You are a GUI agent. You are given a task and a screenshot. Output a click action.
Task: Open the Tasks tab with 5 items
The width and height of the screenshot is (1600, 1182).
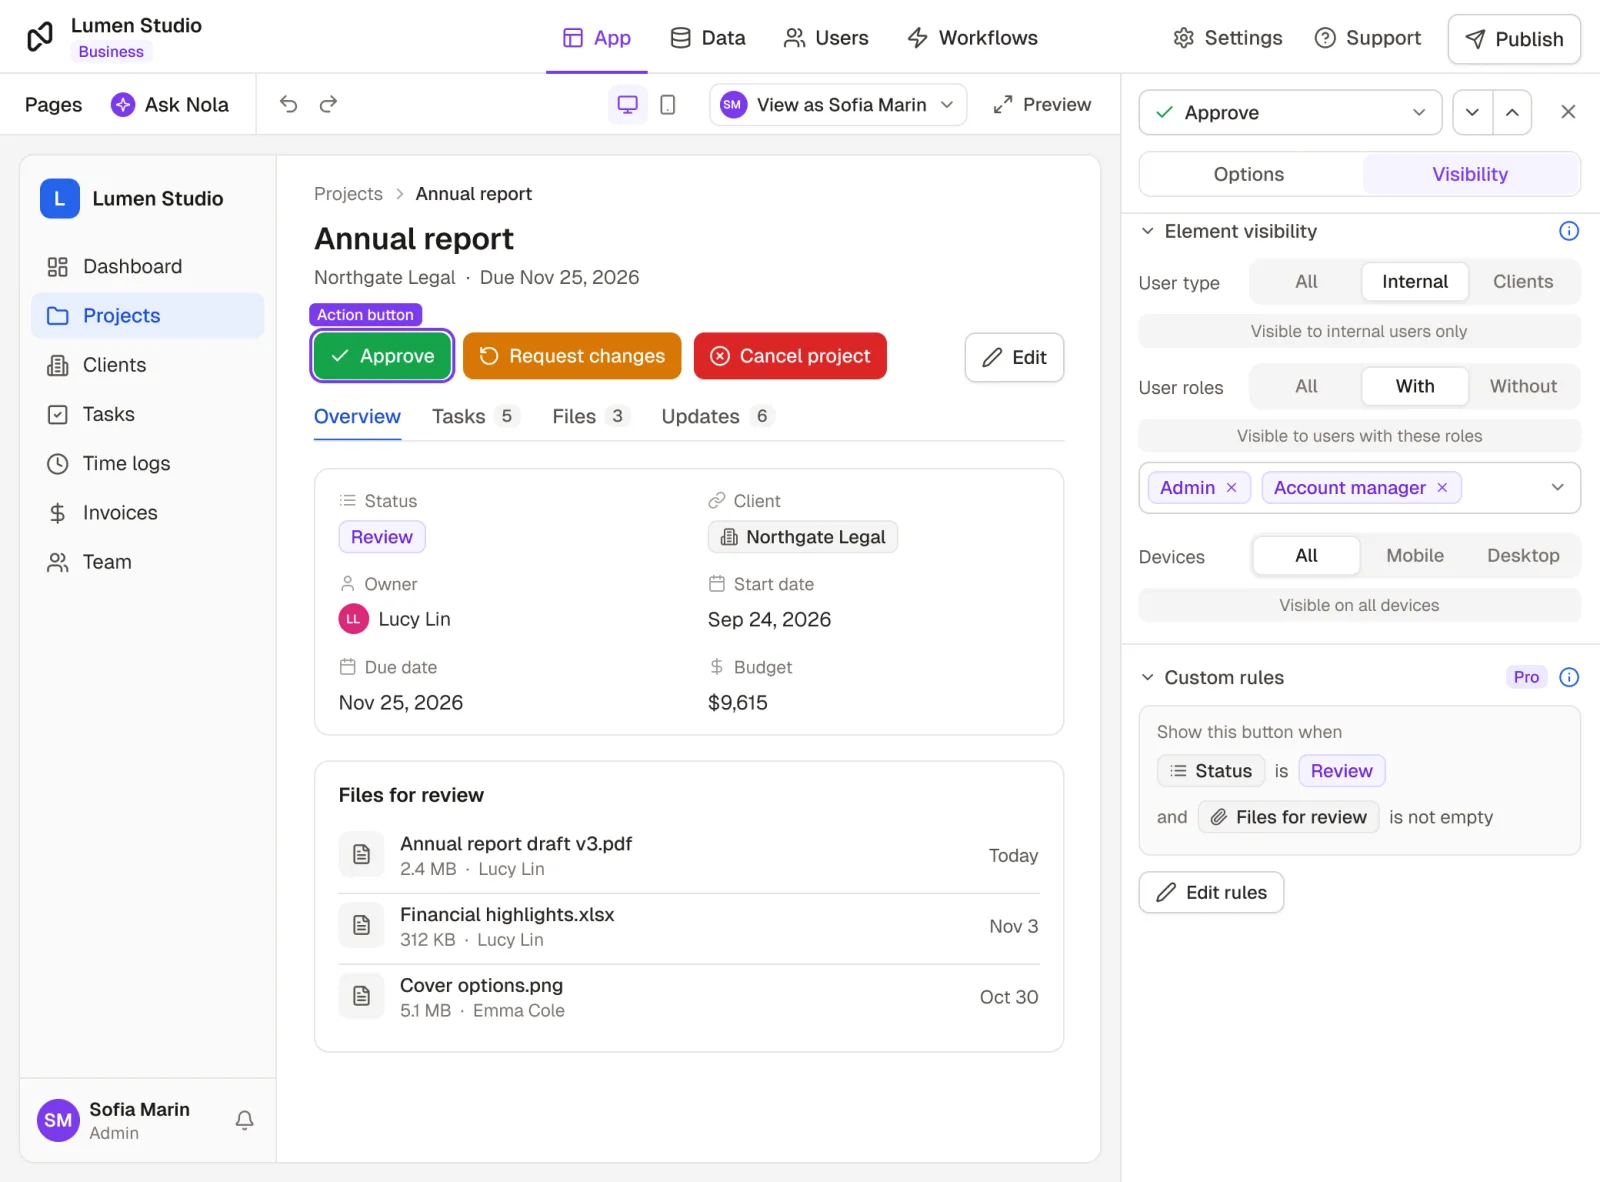point(476,417)
